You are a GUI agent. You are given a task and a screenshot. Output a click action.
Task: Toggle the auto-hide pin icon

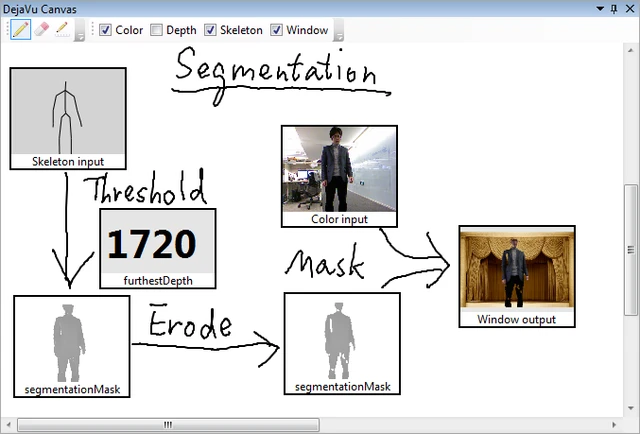pyautogui.click(x=614, y=9)
